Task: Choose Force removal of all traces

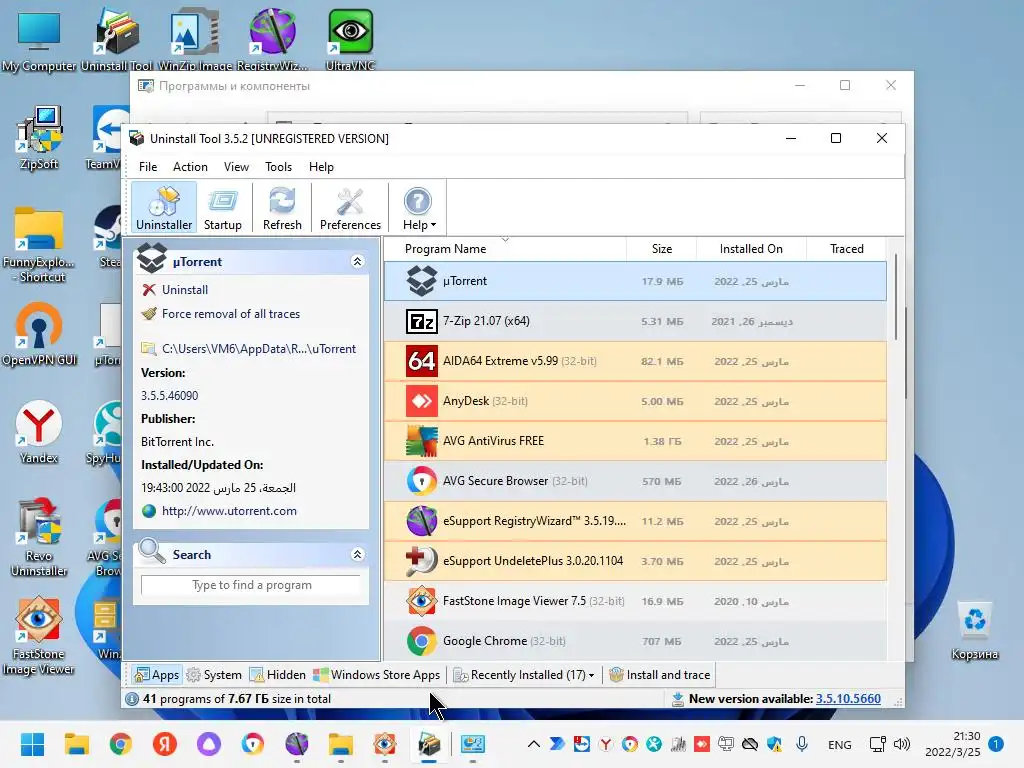Action: 231,314
